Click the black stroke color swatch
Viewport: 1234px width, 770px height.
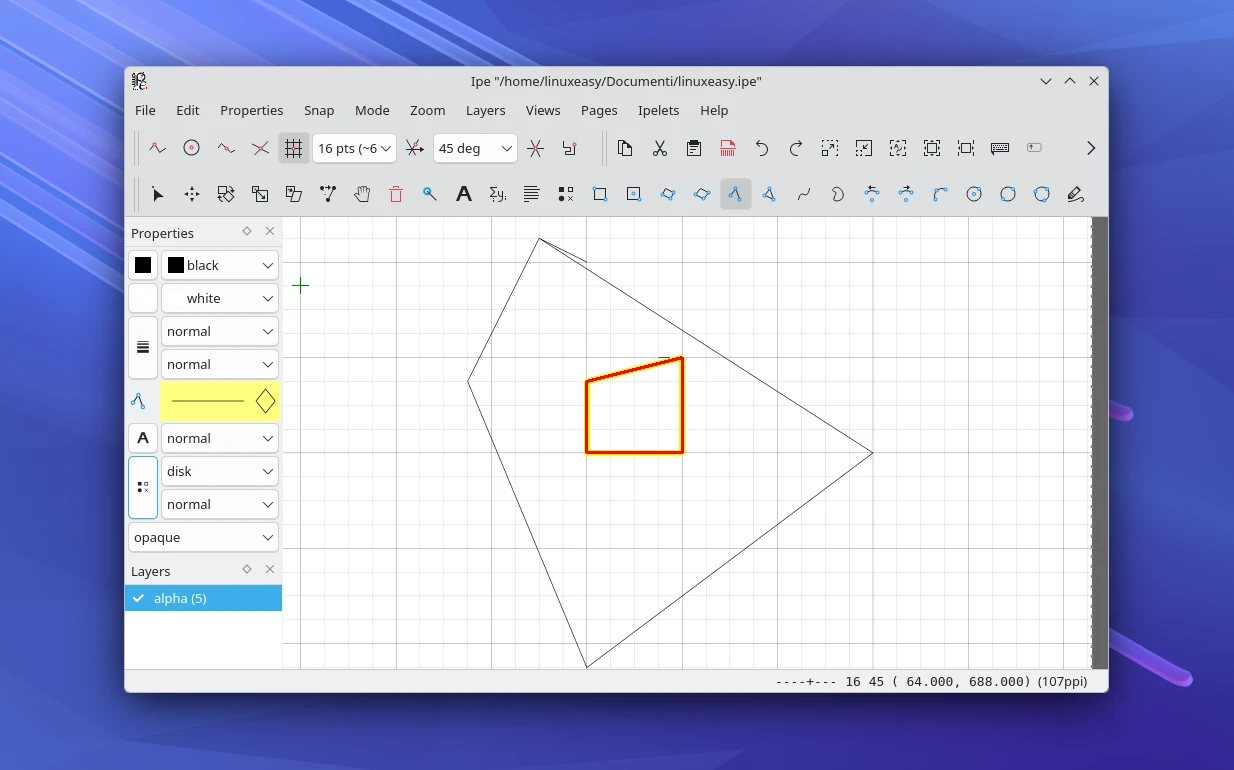[143, 265]
